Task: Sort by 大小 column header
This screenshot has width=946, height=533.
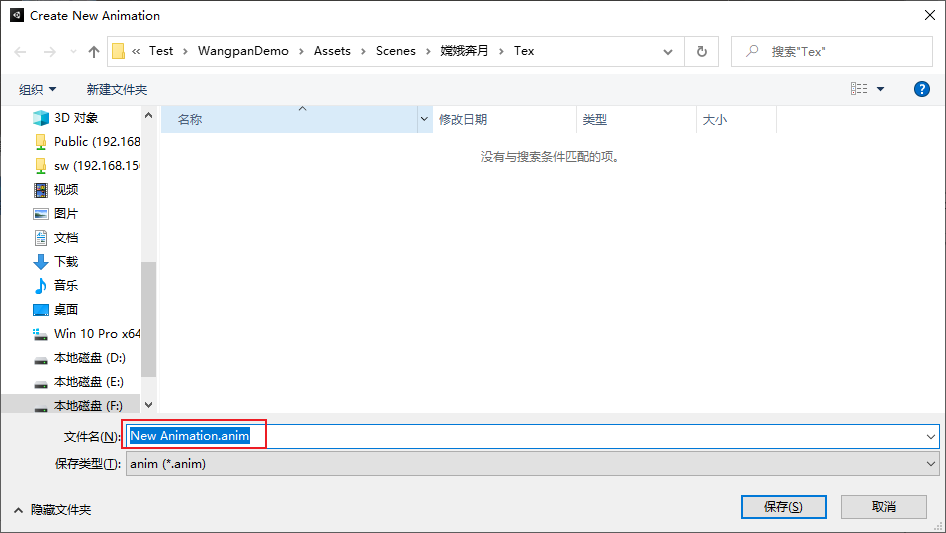Action: [737, 120]
